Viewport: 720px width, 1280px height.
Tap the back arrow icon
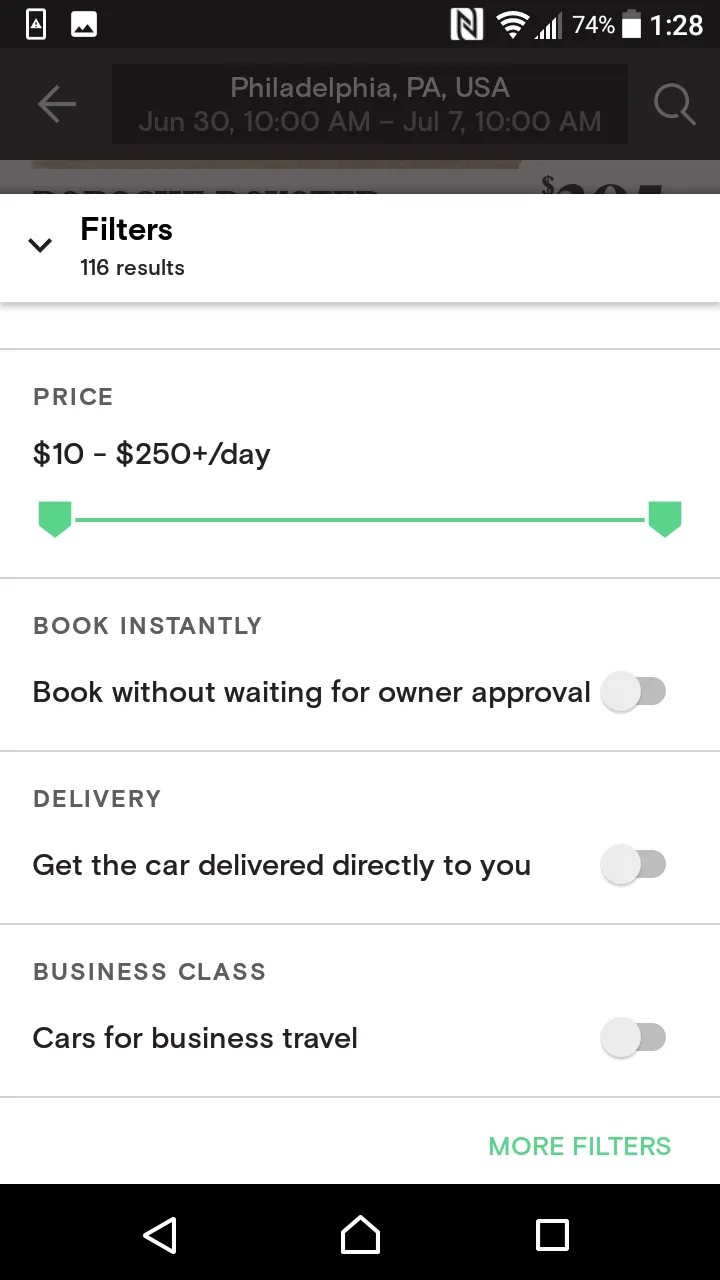57,104
